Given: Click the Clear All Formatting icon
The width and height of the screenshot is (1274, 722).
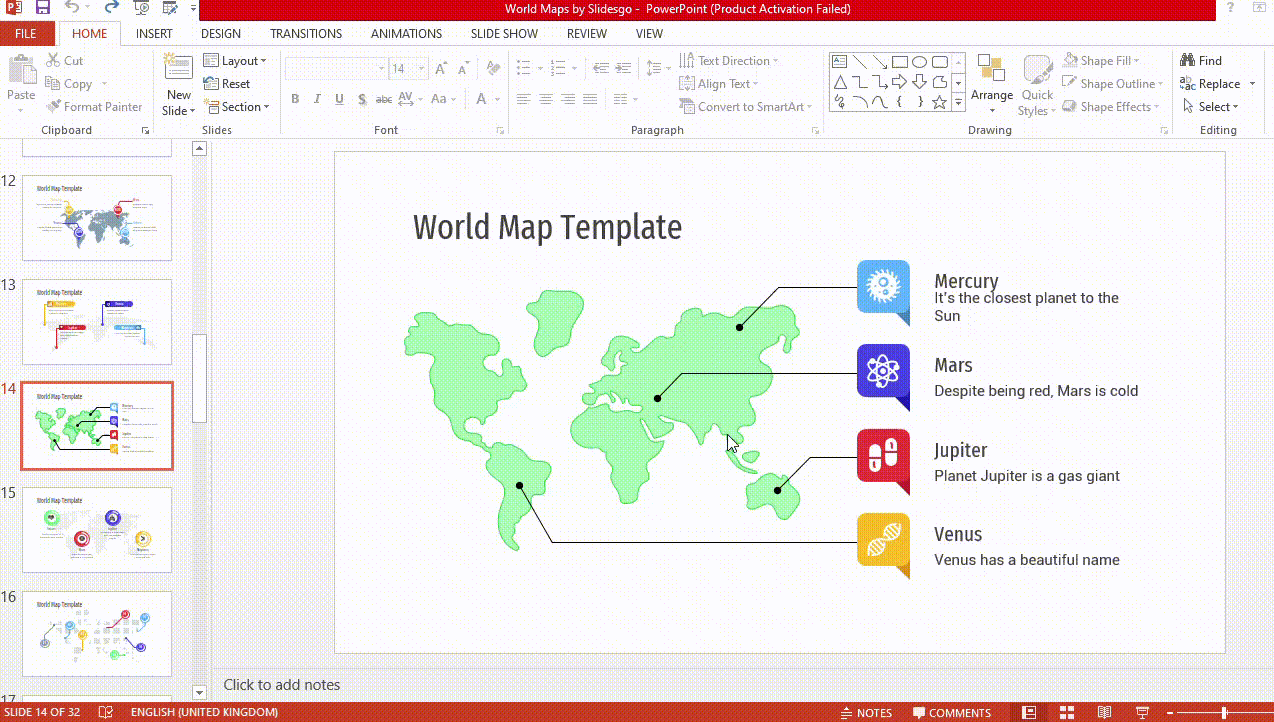Looking at the screenshot, I should 492,69.
